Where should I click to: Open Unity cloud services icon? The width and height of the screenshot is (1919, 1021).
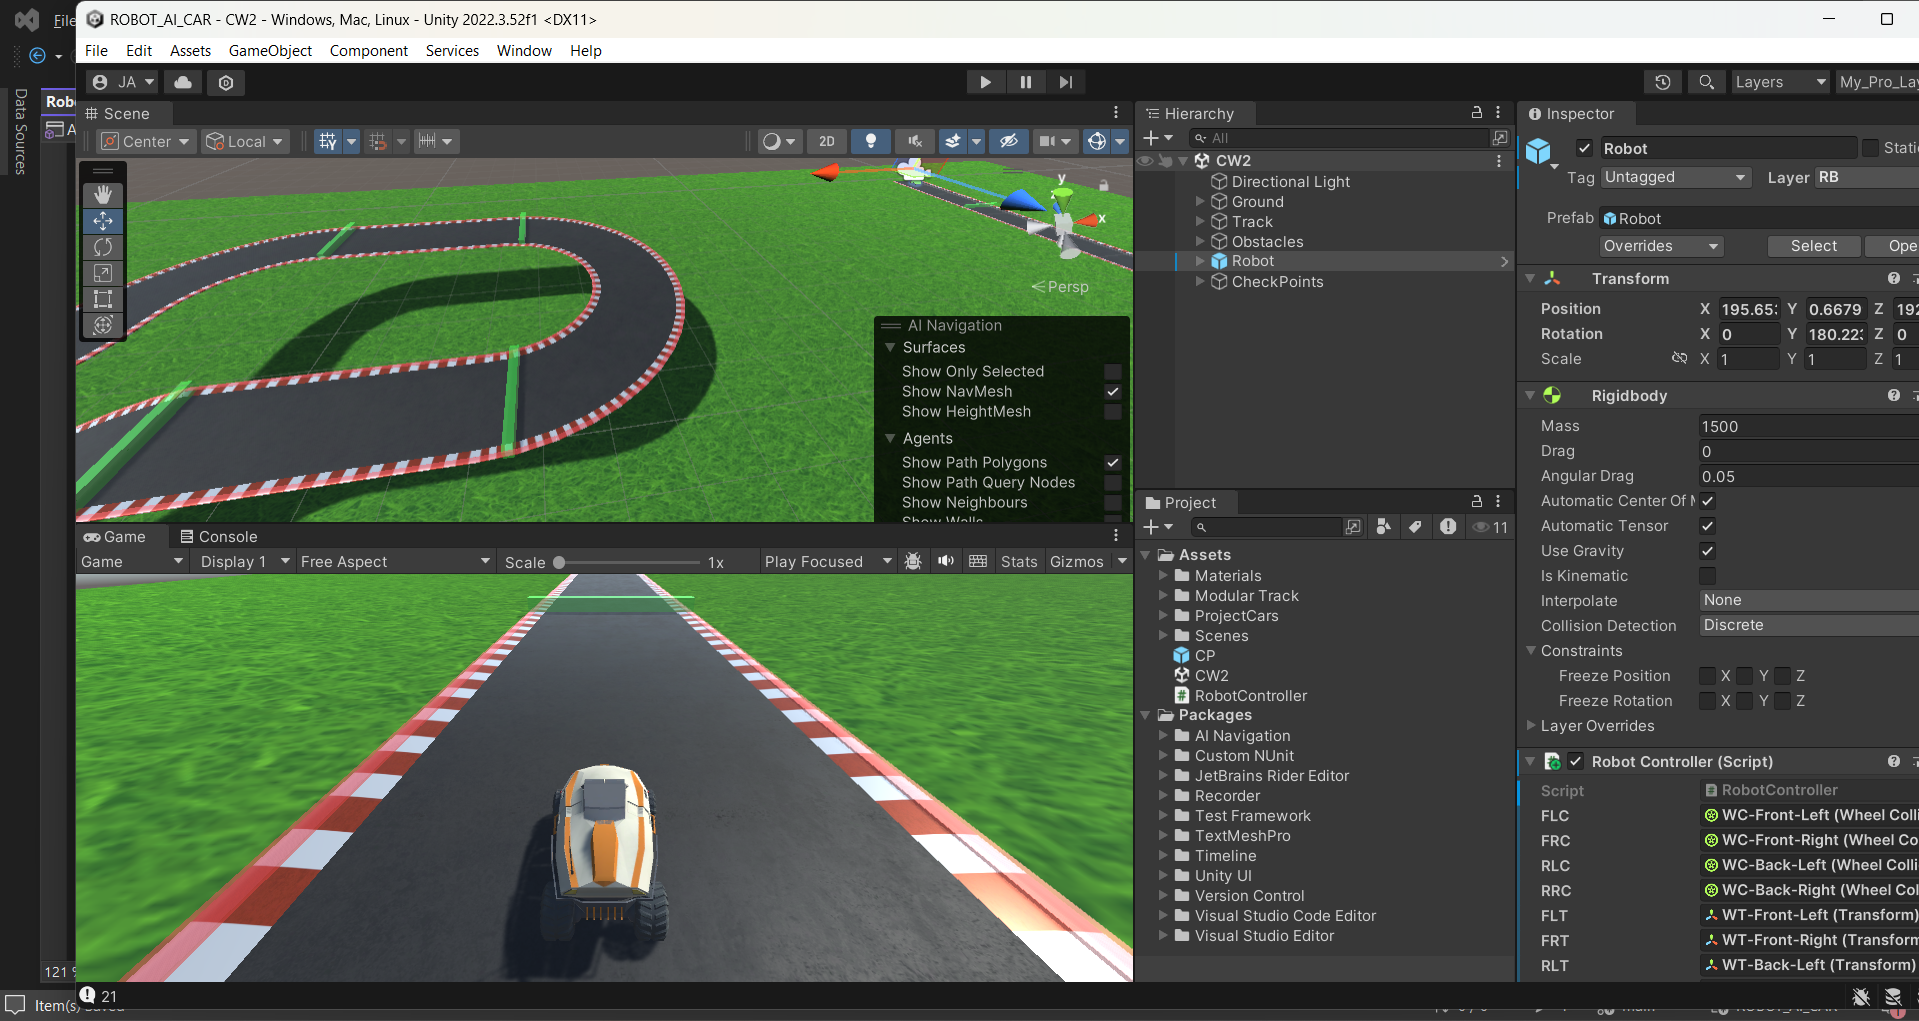(x=183, y=82)
